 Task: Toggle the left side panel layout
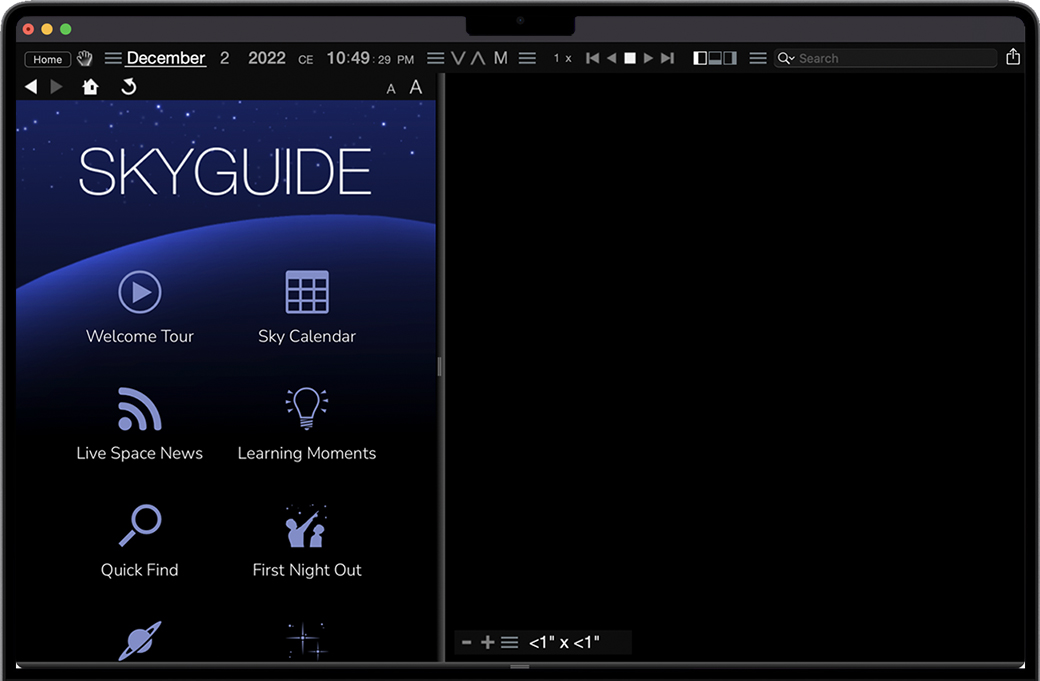[x=700, y=58]
